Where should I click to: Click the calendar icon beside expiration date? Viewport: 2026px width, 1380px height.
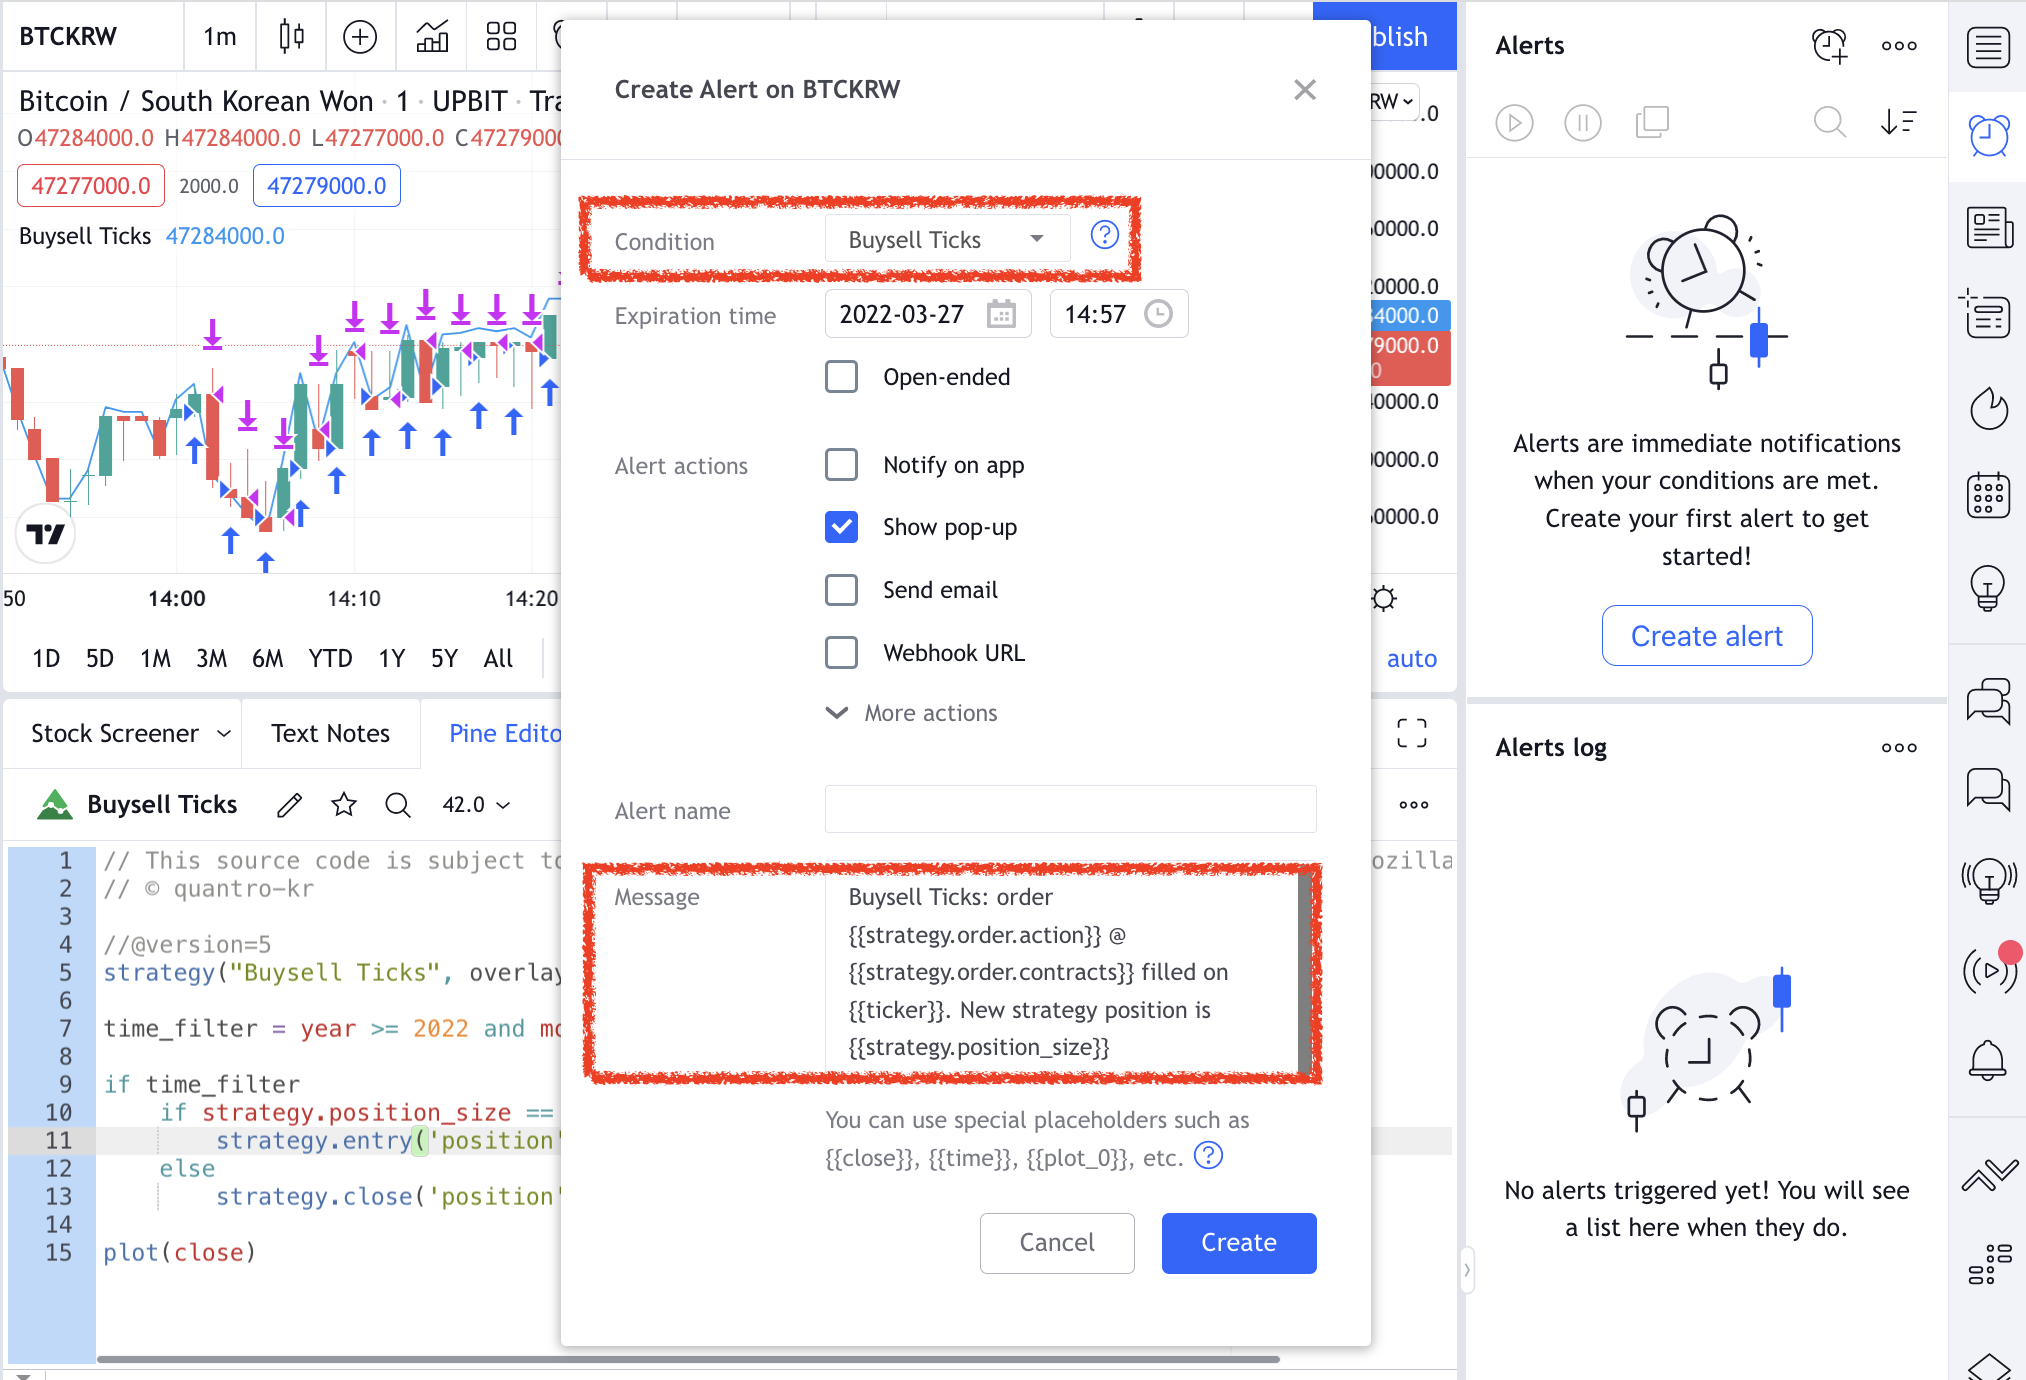(1001, 314)
